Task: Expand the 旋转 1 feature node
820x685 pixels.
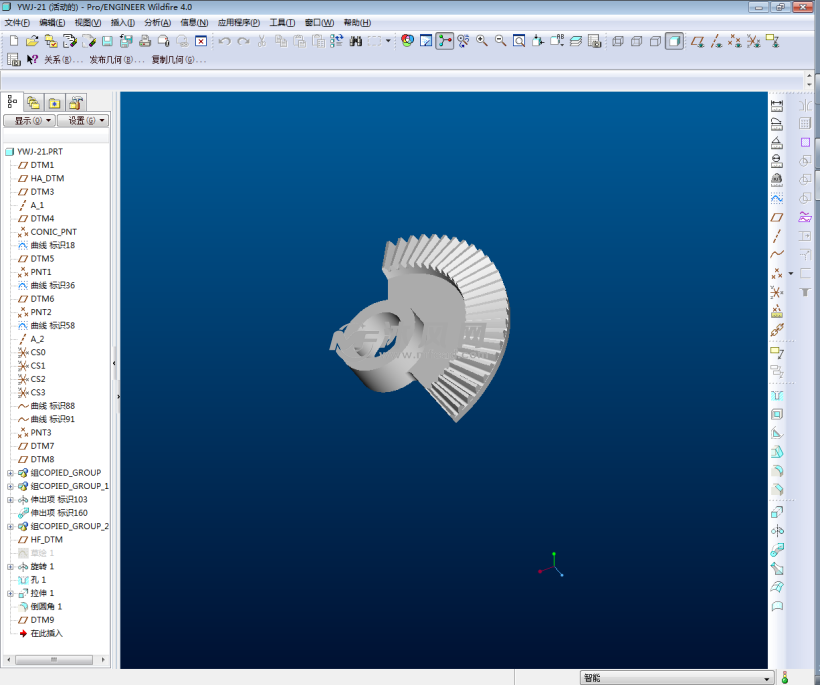Action: point(10,567)
